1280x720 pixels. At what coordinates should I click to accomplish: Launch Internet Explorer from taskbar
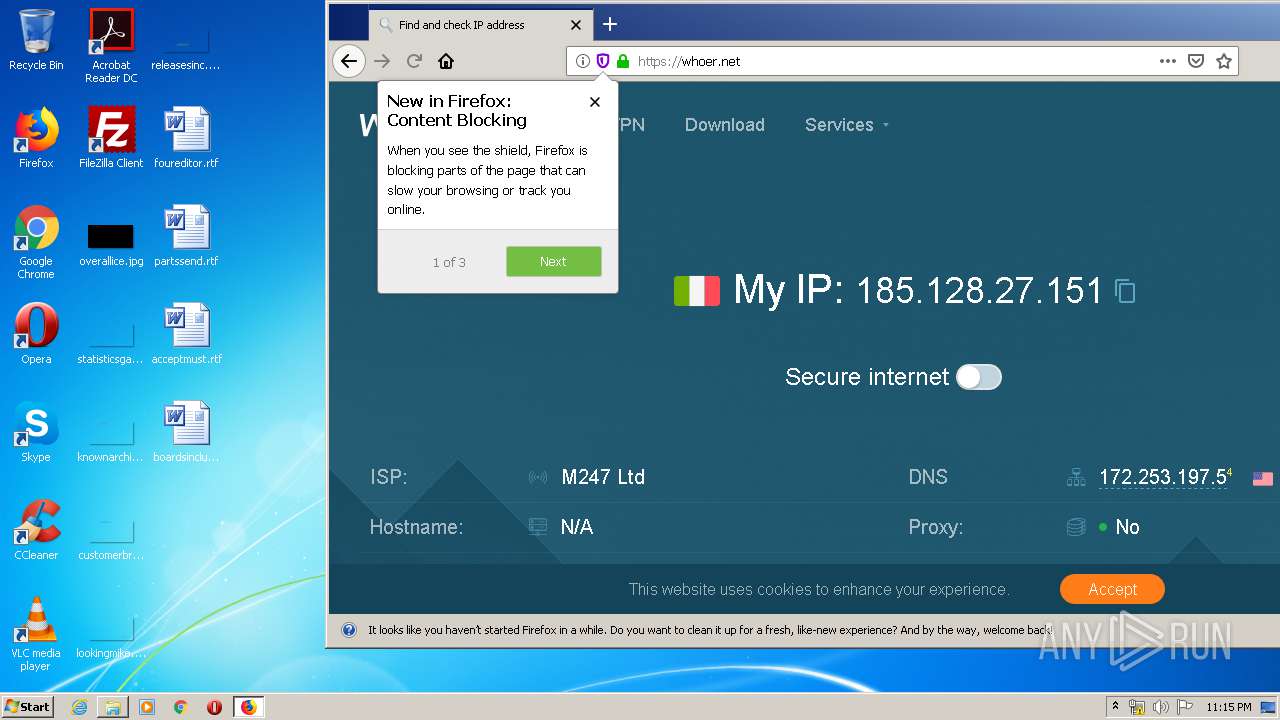[79, 707]
